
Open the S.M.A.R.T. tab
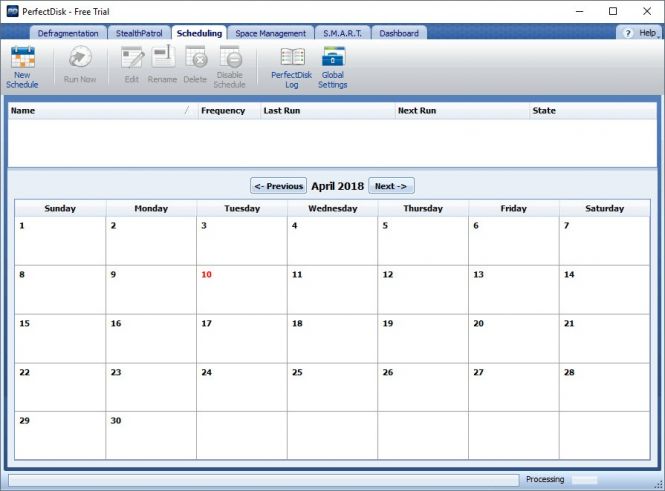coord(343,33)
